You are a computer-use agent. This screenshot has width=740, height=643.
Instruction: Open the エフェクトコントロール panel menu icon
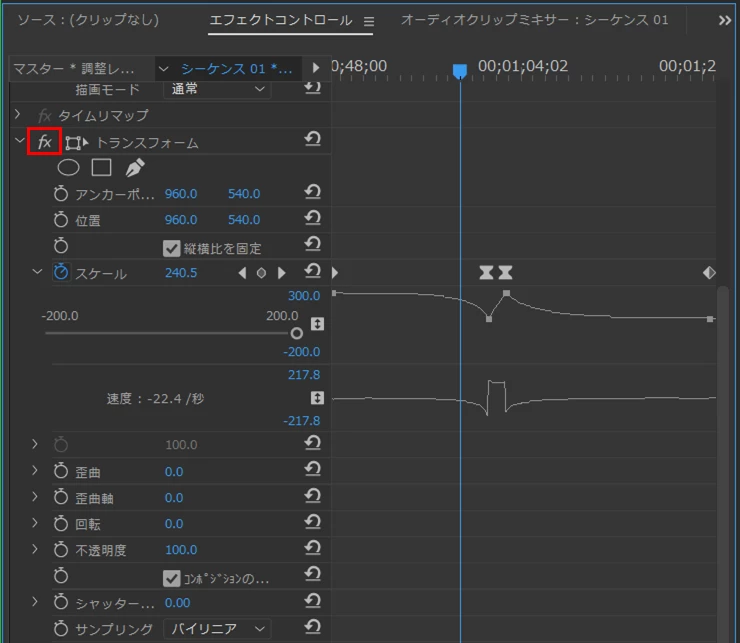[369, 21]
